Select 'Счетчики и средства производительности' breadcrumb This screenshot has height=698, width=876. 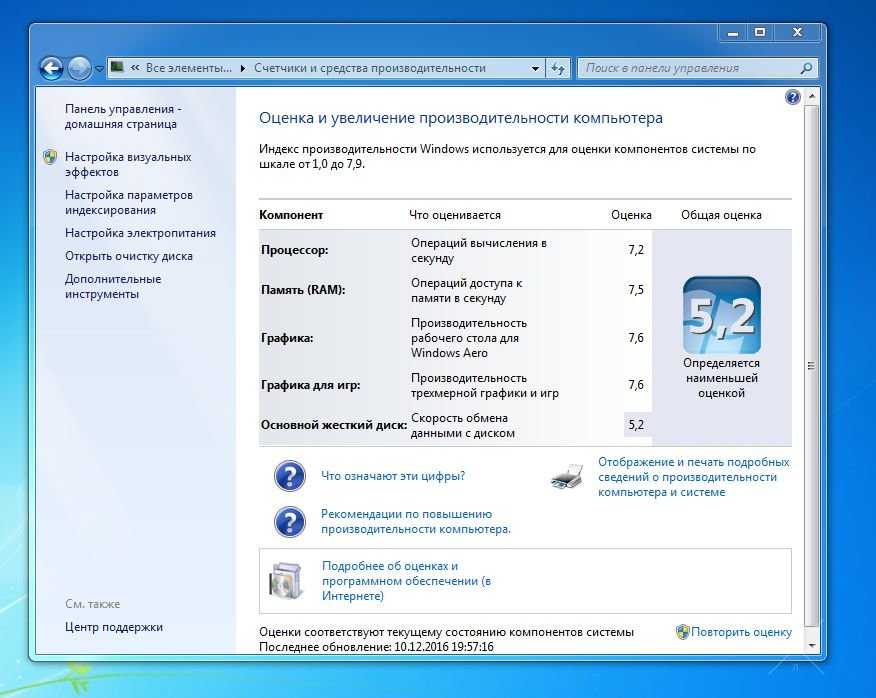click(x=370, y=68)
